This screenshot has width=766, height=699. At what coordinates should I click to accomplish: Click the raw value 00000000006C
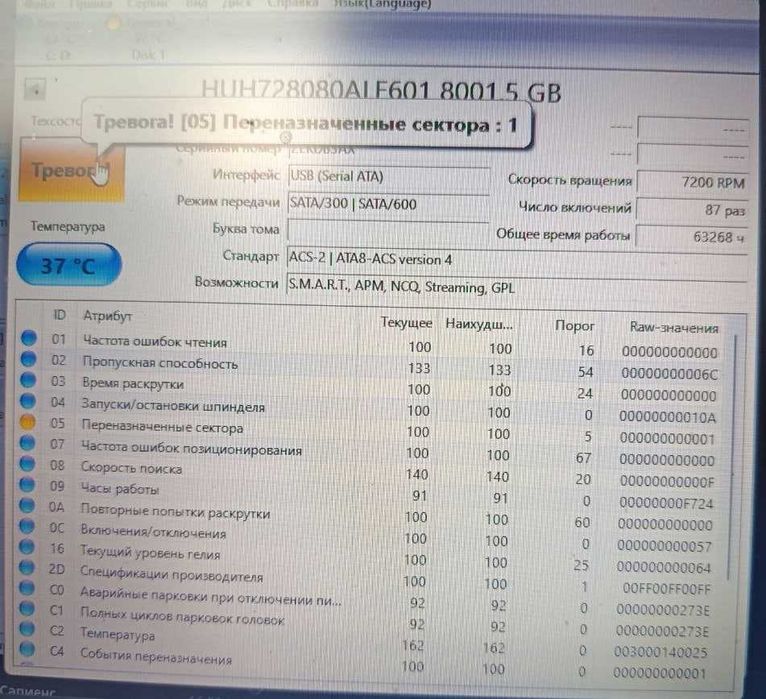[x=669, y=374]
